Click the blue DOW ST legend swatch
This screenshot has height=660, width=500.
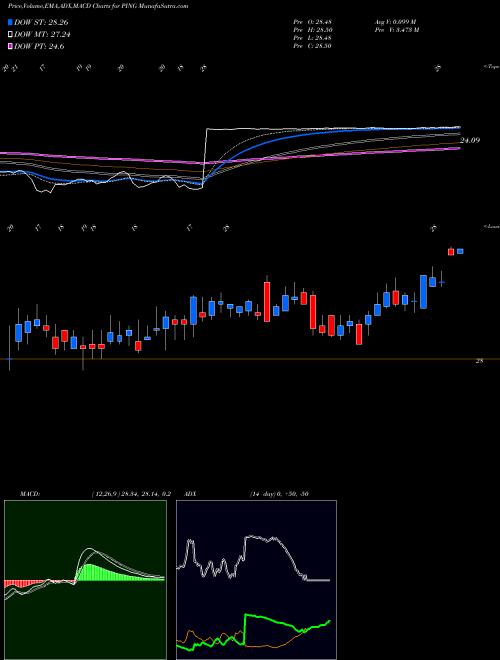(10, 22)
